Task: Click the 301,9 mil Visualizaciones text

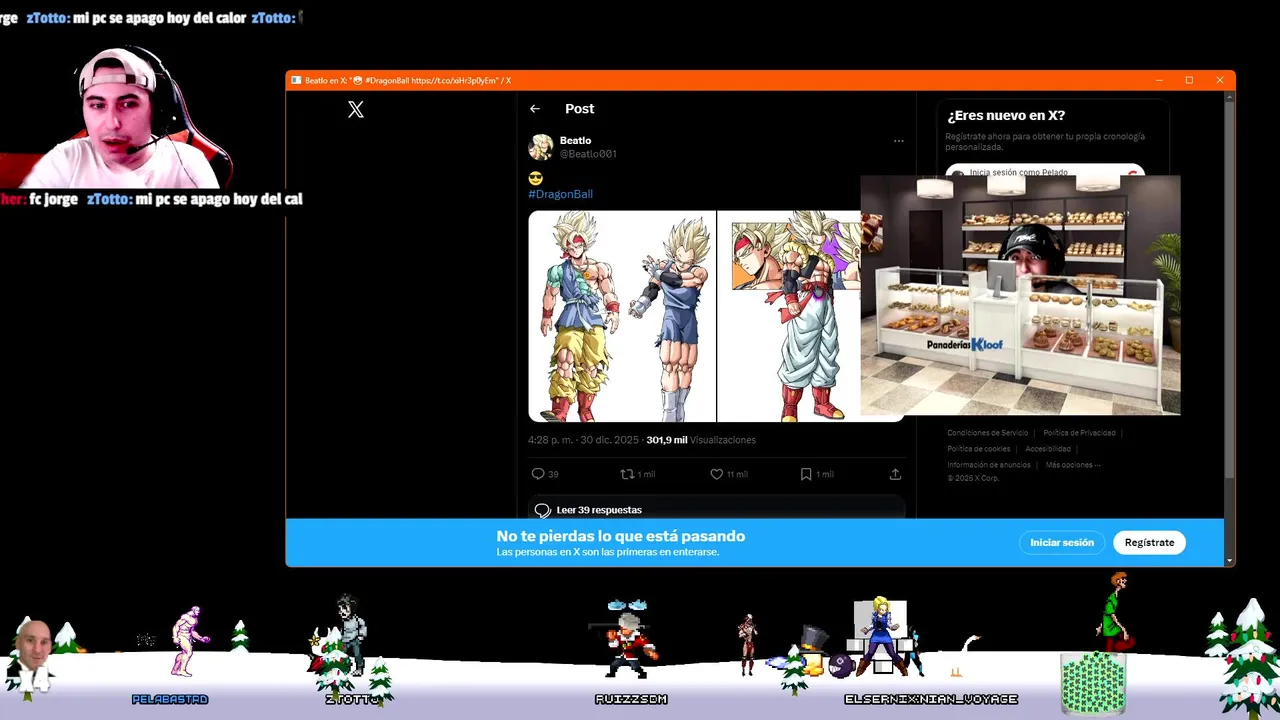Action: (x=701, y=440)
